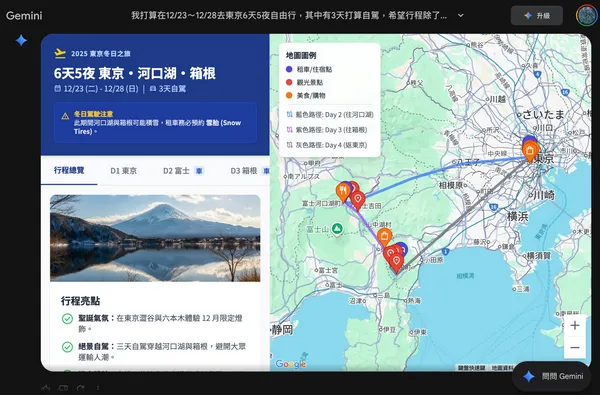This screenshot has width=600, height=395.
Task: Click the purple 租車/住宿點 legend dot
Action: point(289,69)
